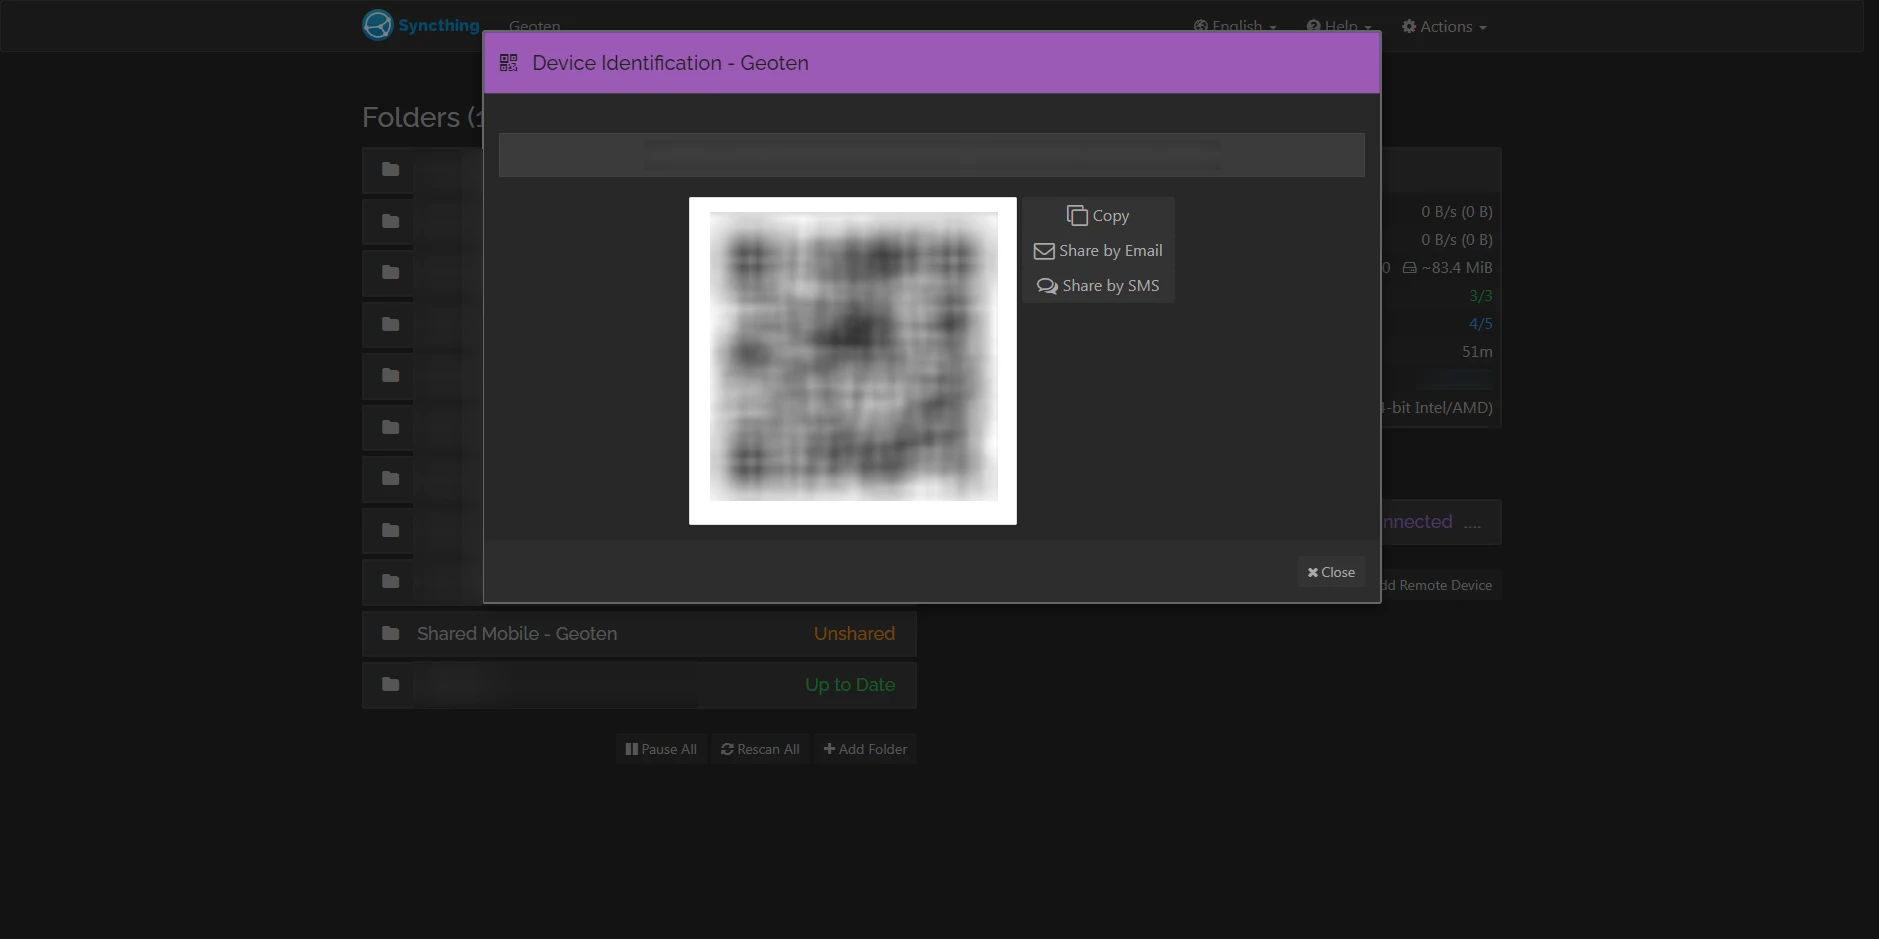Click the globe icon next to English

(x=1200, y=26)
